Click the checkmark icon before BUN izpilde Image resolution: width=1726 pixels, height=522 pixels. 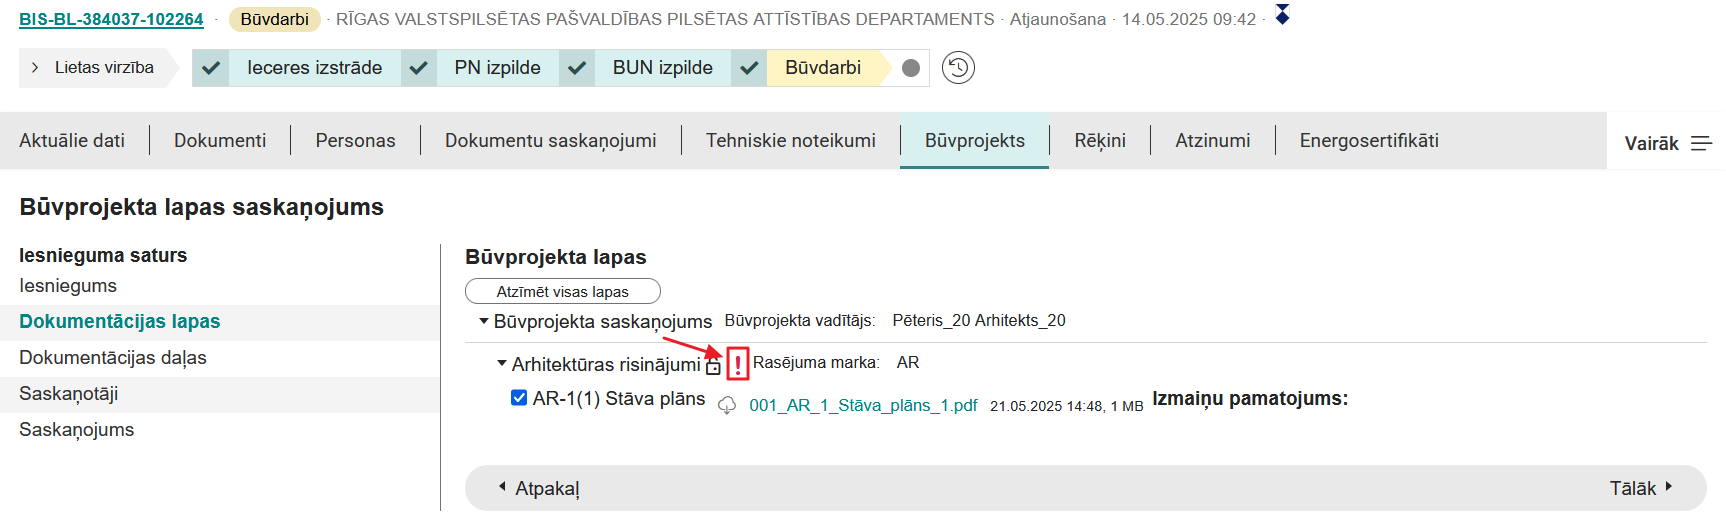577,68
